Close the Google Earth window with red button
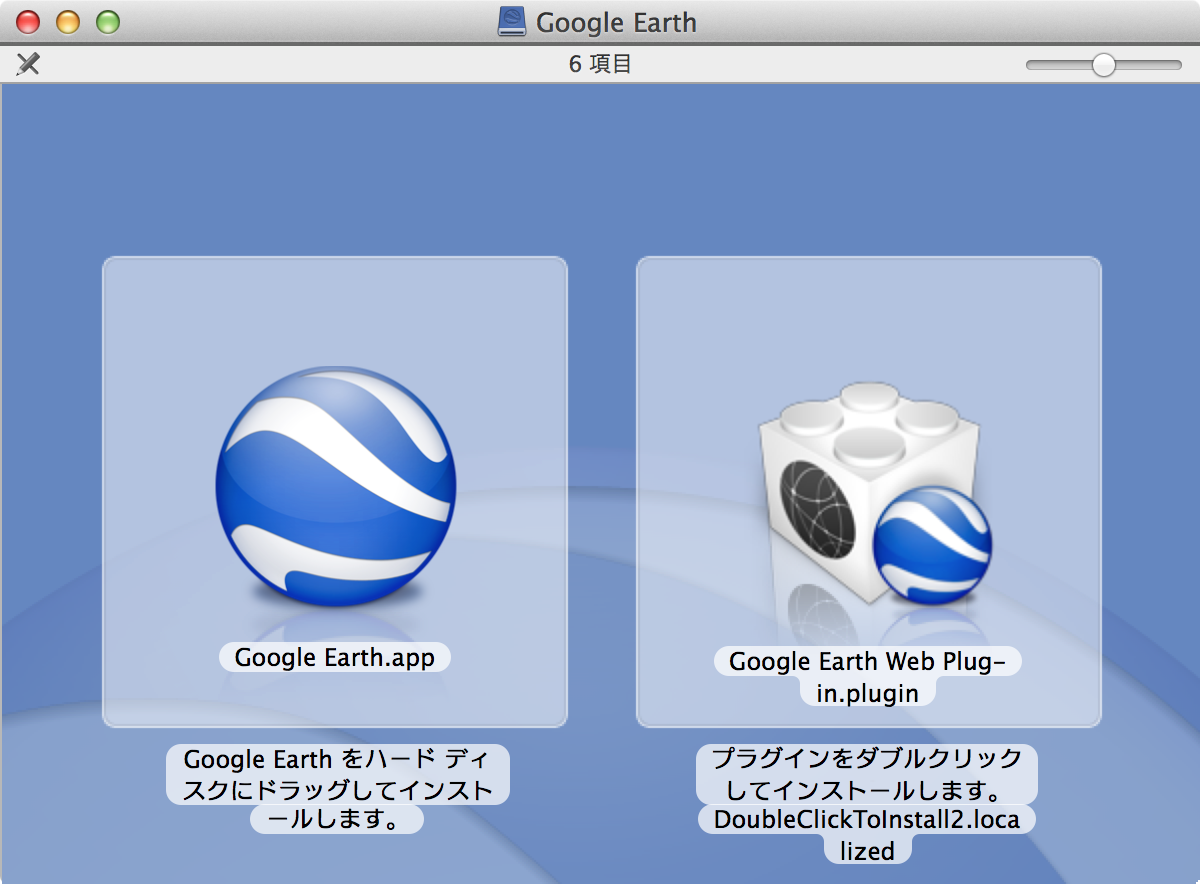The image size is (1200, 884). click(29, 22)
